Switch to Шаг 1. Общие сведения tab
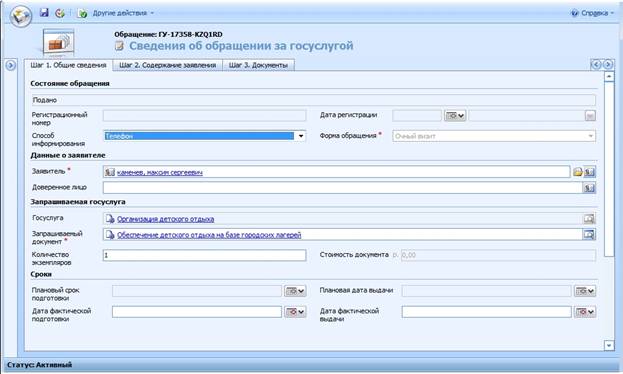 click(x=68, y=65)
